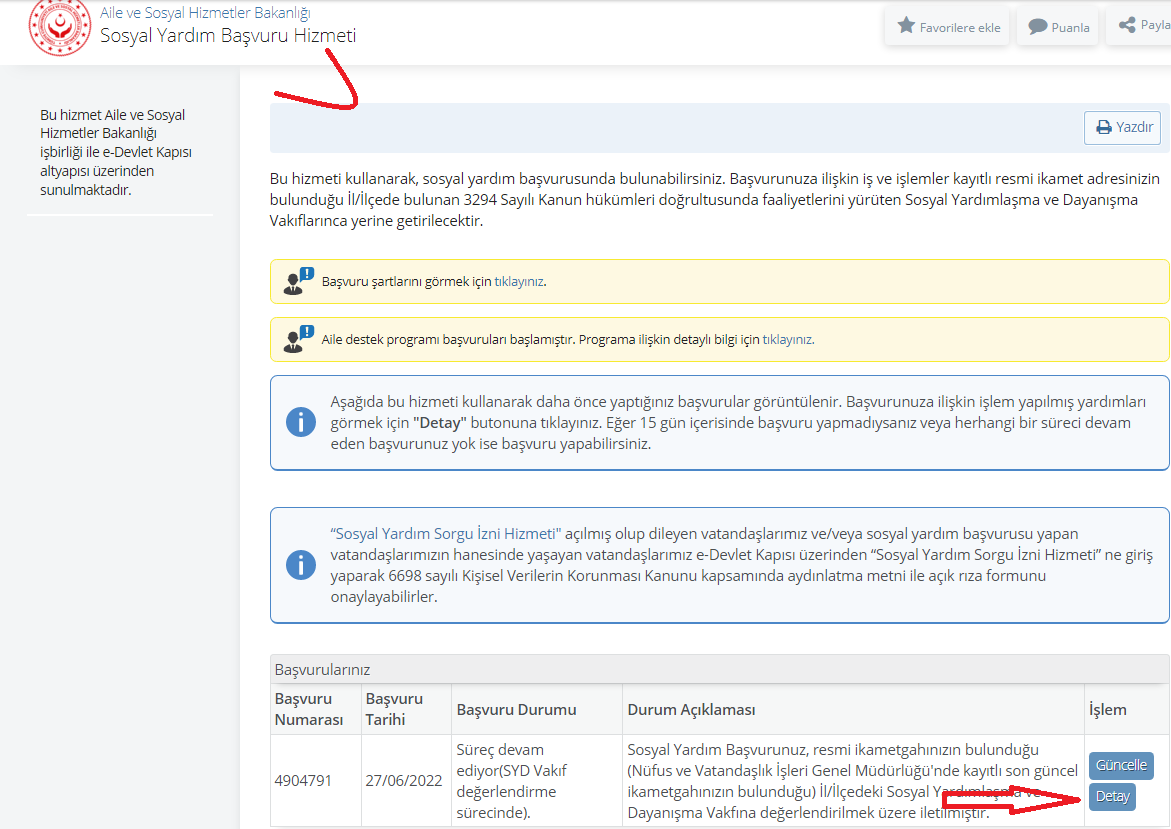1171x829 pixels.
Task: Click the Başvurularınız table caption
Action: click(322, 670)
